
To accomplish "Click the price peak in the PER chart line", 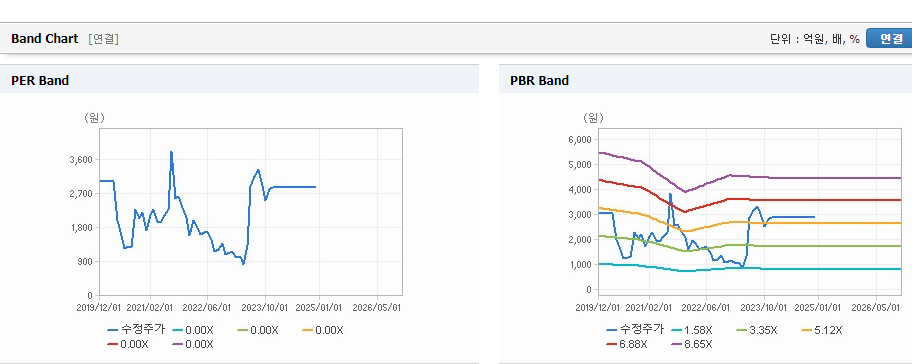I will tap(171, 152).
